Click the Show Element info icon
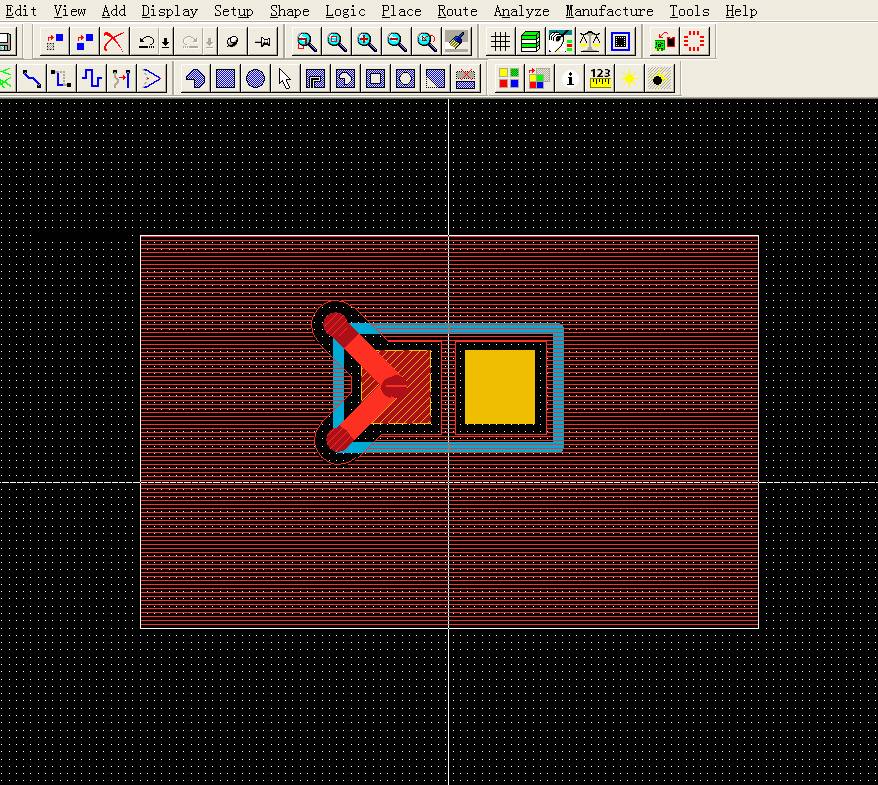 pyautogui.click(x=570, y=78)
